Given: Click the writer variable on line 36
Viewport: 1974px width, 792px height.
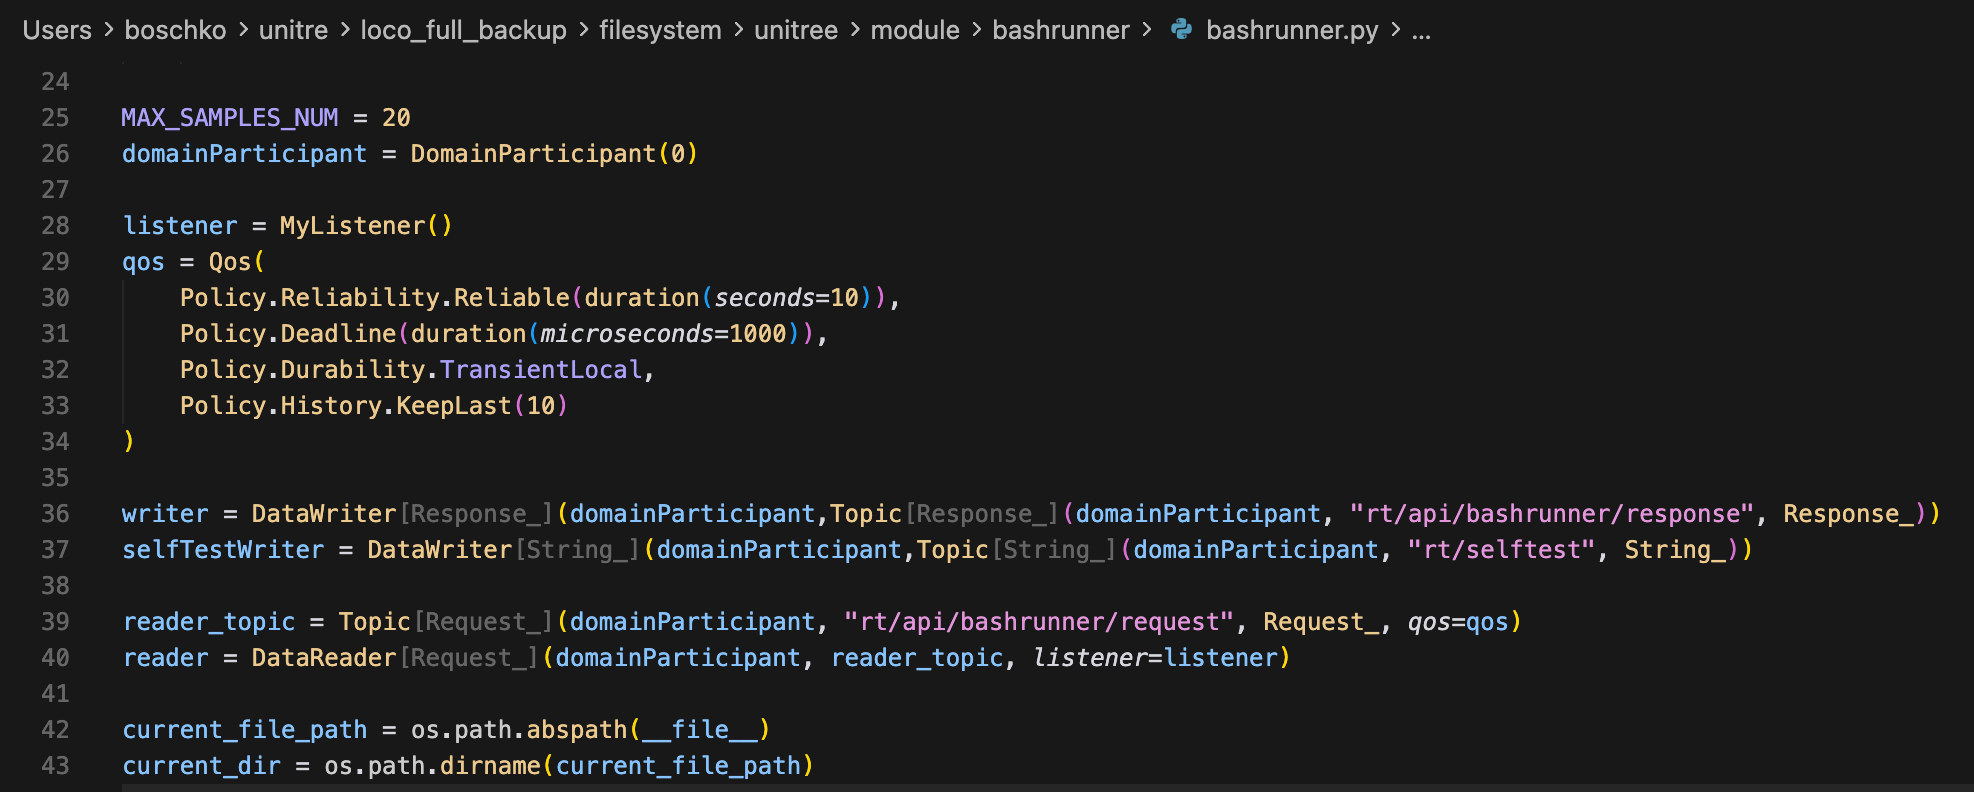Looking at the screenshot, I should (x=165, y=514).
